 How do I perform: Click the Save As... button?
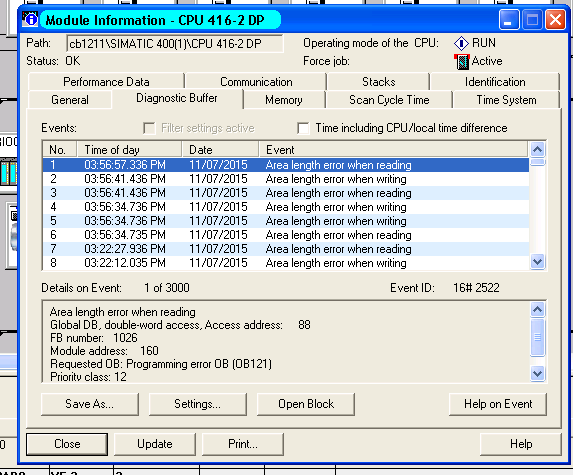click(90, 404)
